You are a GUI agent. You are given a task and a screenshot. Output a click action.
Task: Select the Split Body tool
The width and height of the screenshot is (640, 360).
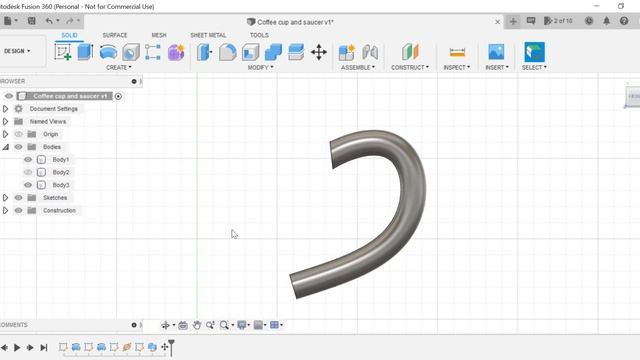(296, 52)
